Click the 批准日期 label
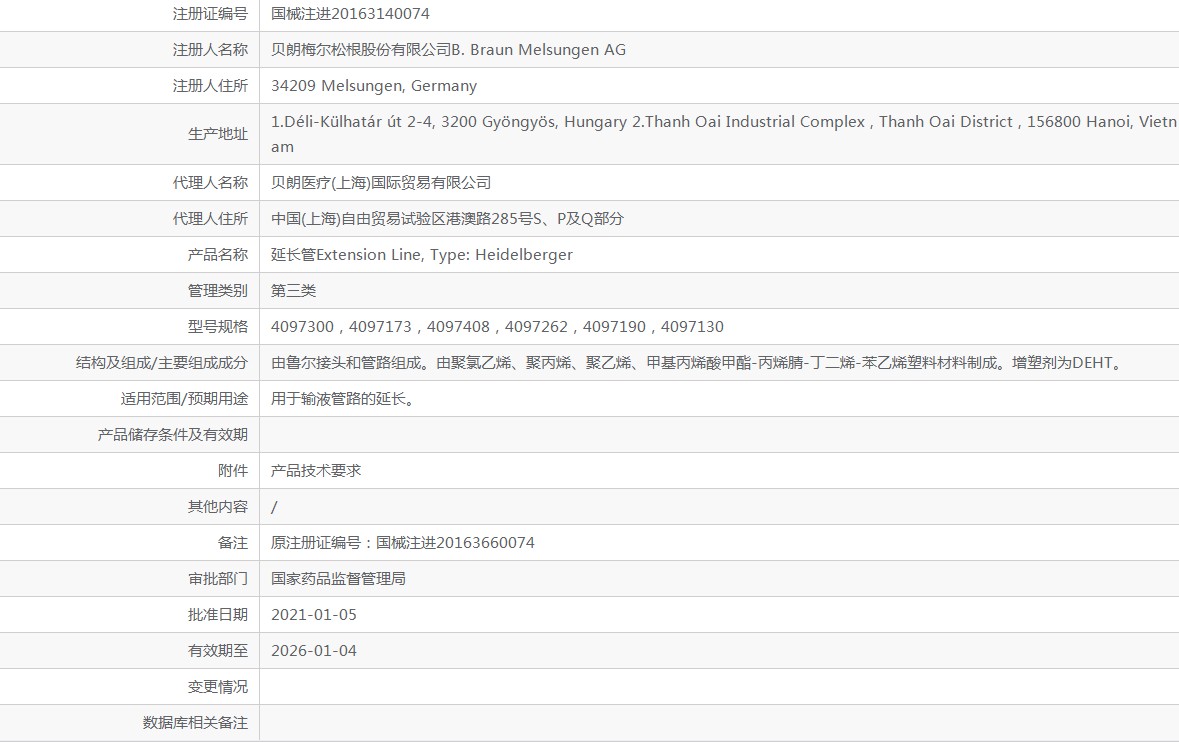 point(217,615)
